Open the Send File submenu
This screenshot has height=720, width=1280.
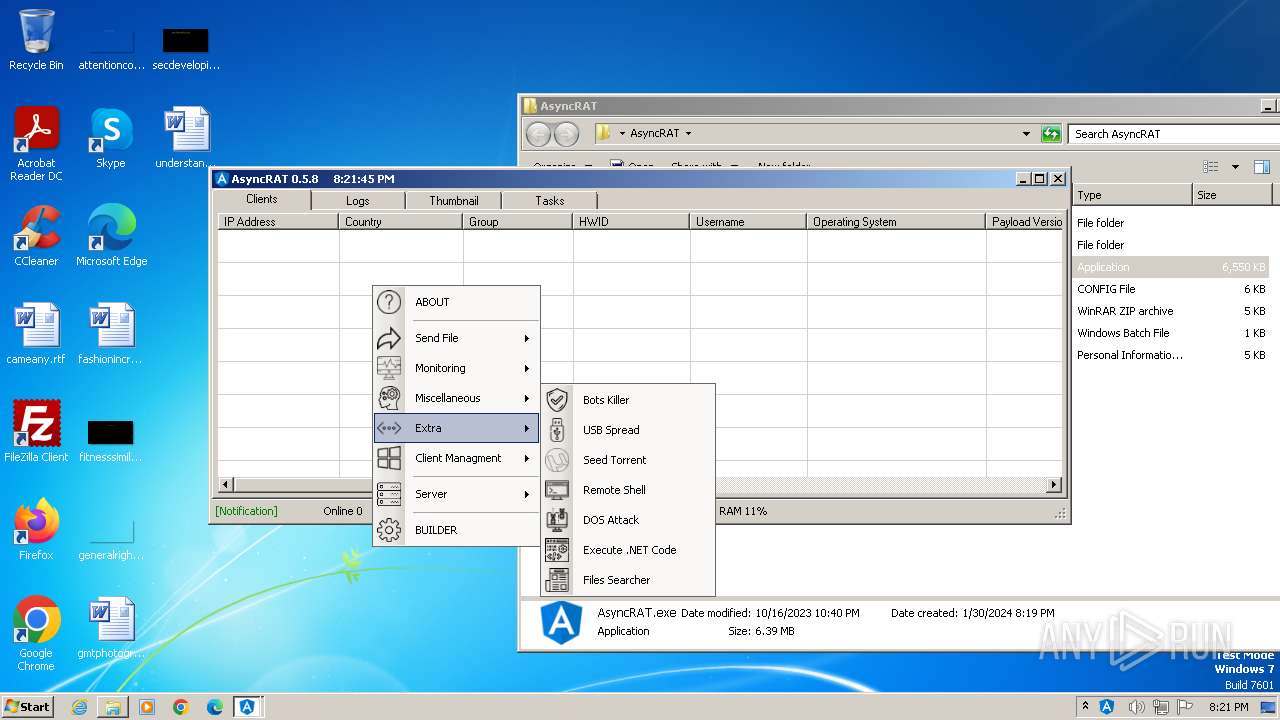pyautogui.click(x=456, y=338)
